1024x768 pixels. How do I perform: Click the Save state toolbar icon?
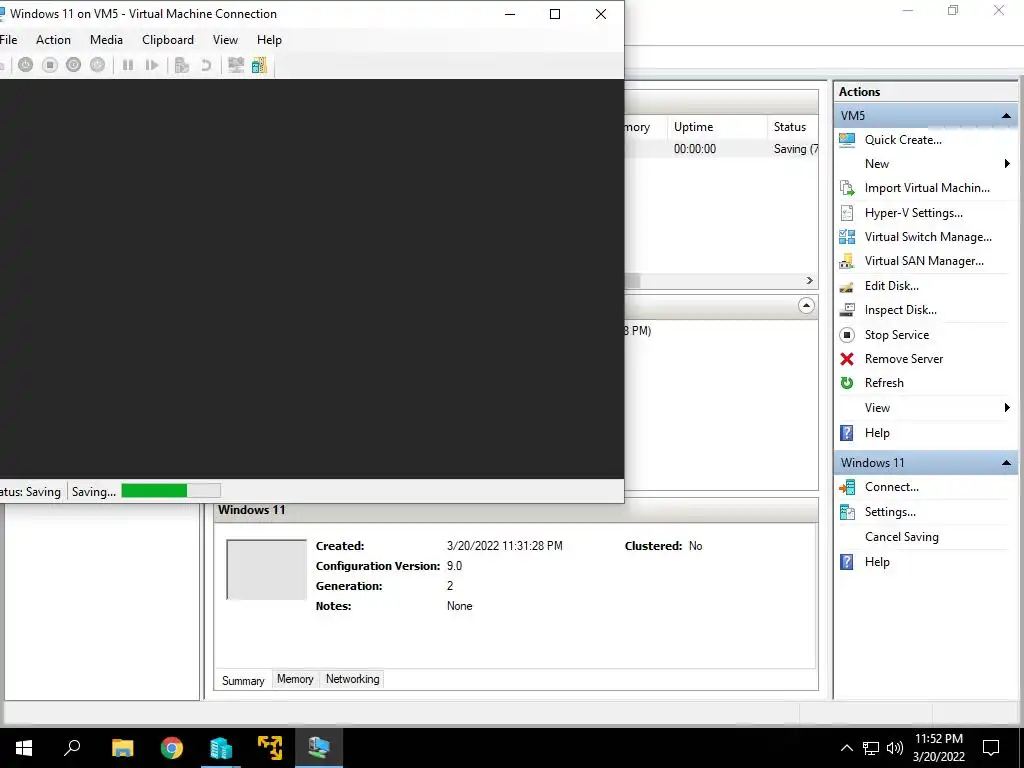point(97,65)
